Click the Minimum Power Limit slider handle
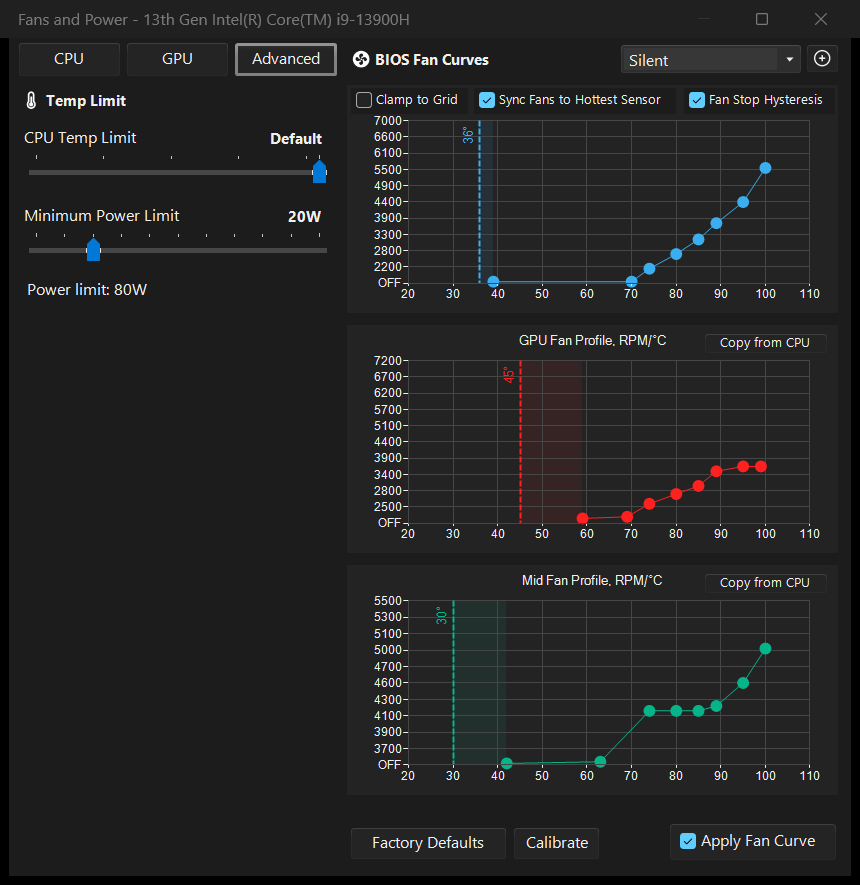 point(94,250)
